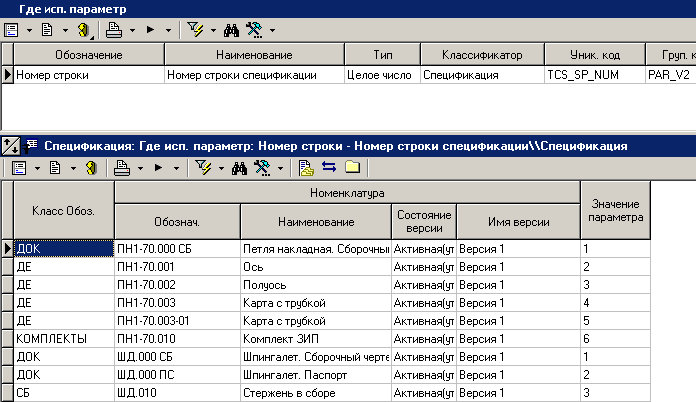This screenshot has width=696, height=402.
Task: Click binoculars icon in Где исп. параметр toolbar
Action: [x=233, y=30]
